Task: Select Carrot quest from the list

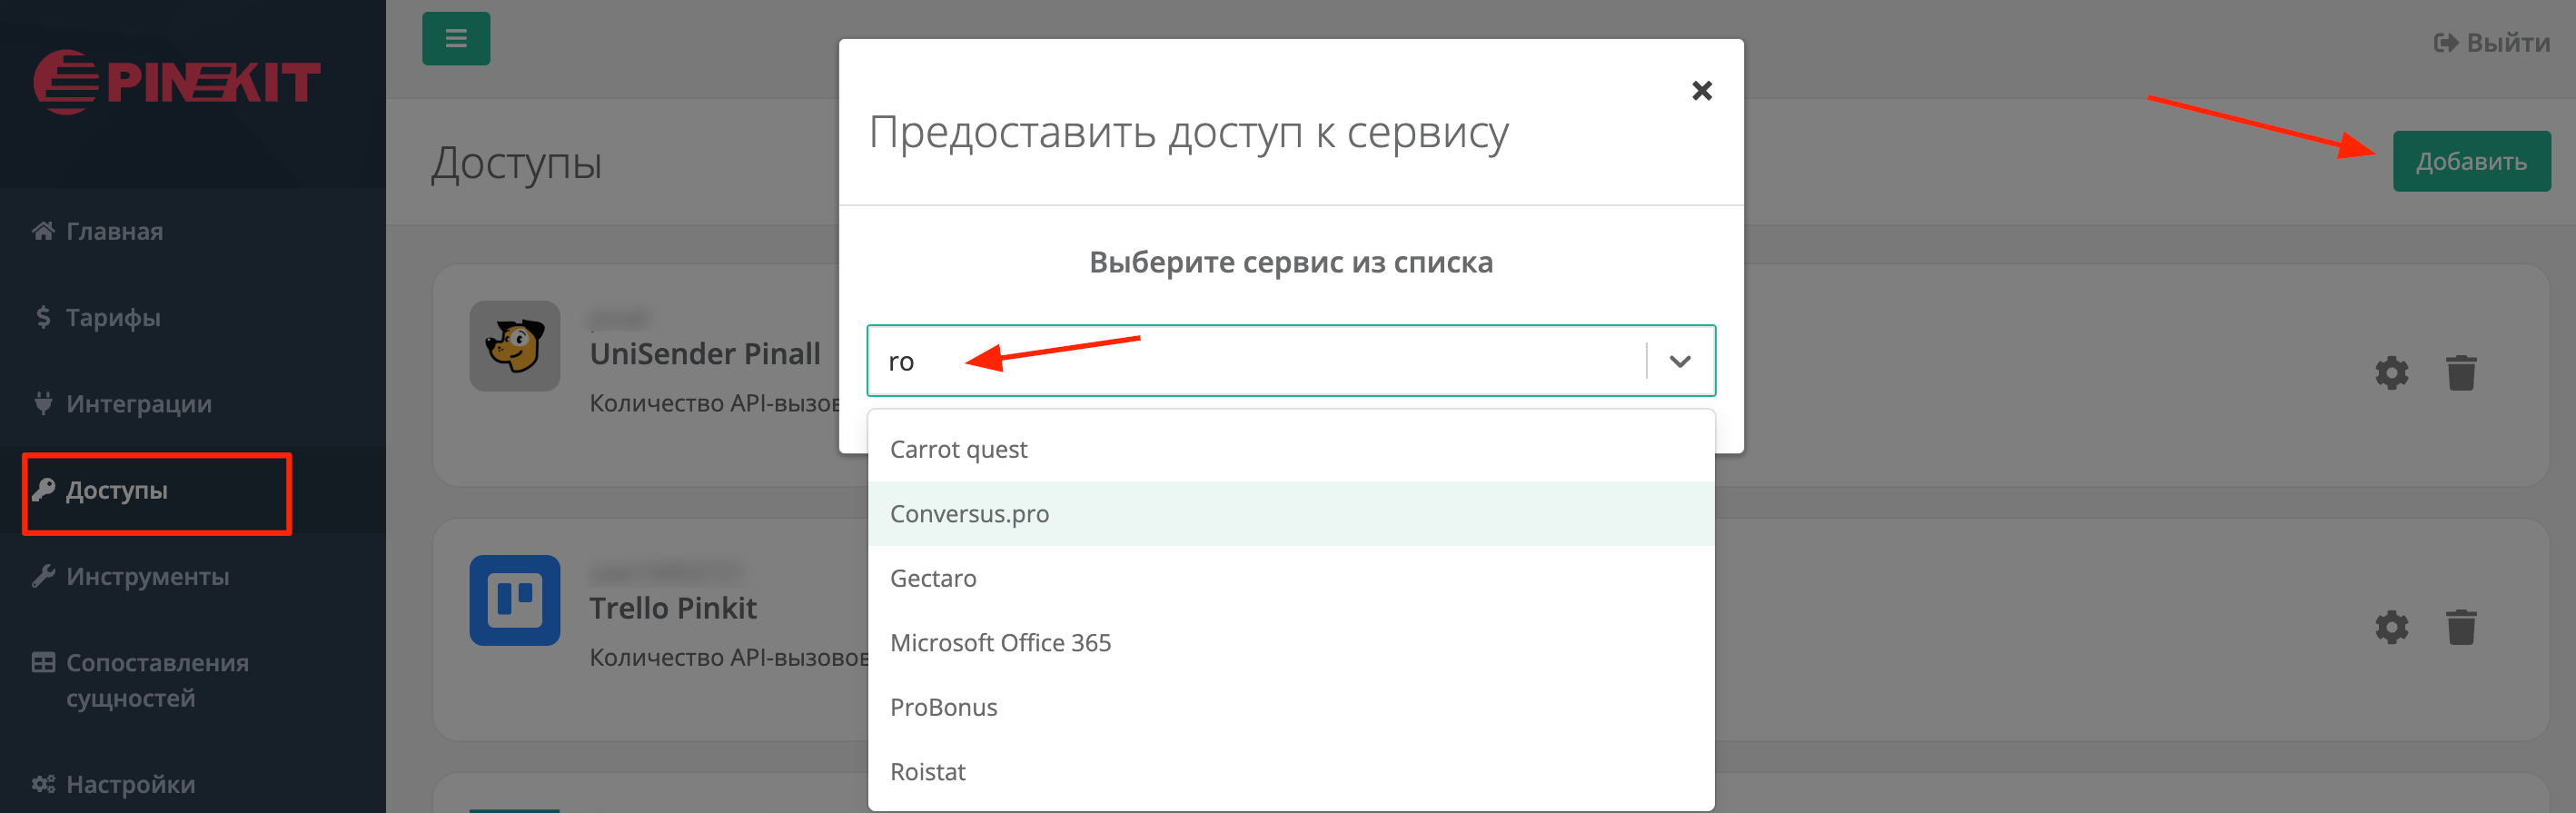Action: (958, 450)
